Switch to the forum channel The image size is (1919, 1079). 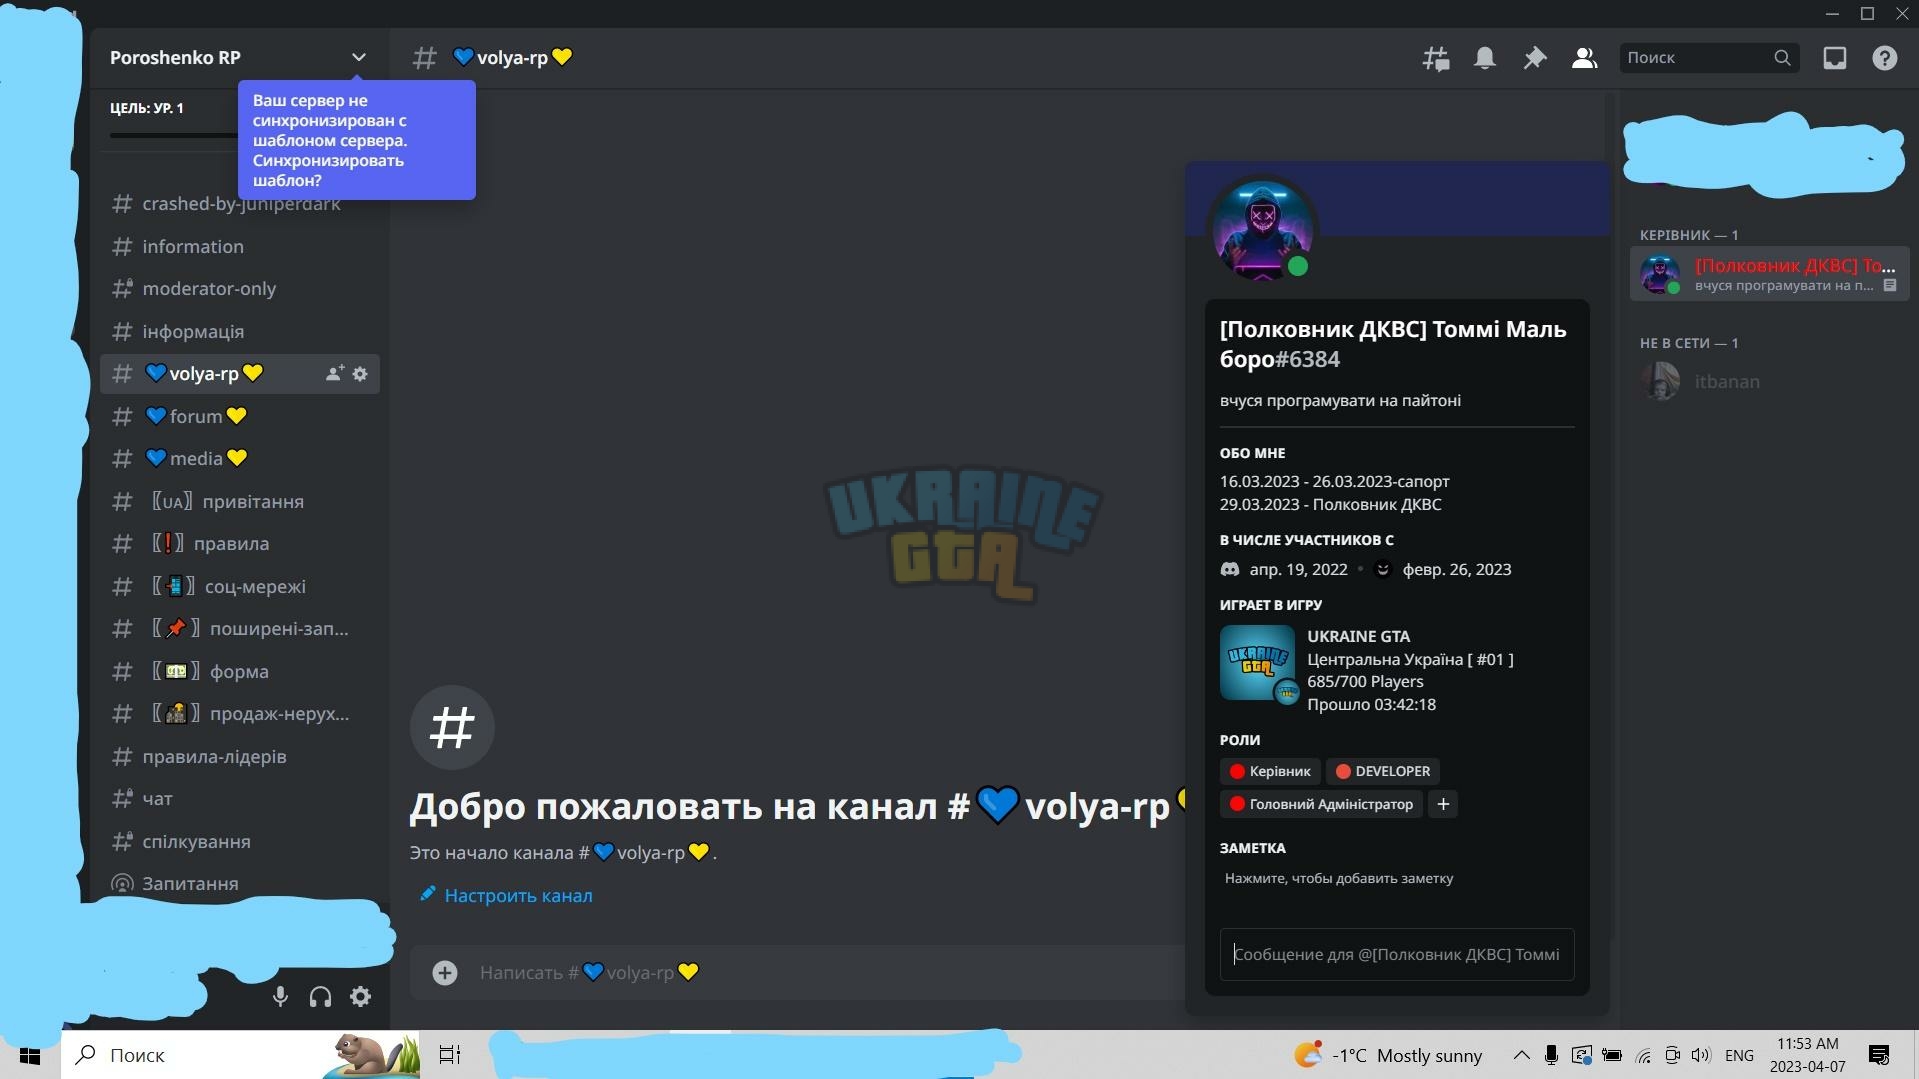coord(240,416)
